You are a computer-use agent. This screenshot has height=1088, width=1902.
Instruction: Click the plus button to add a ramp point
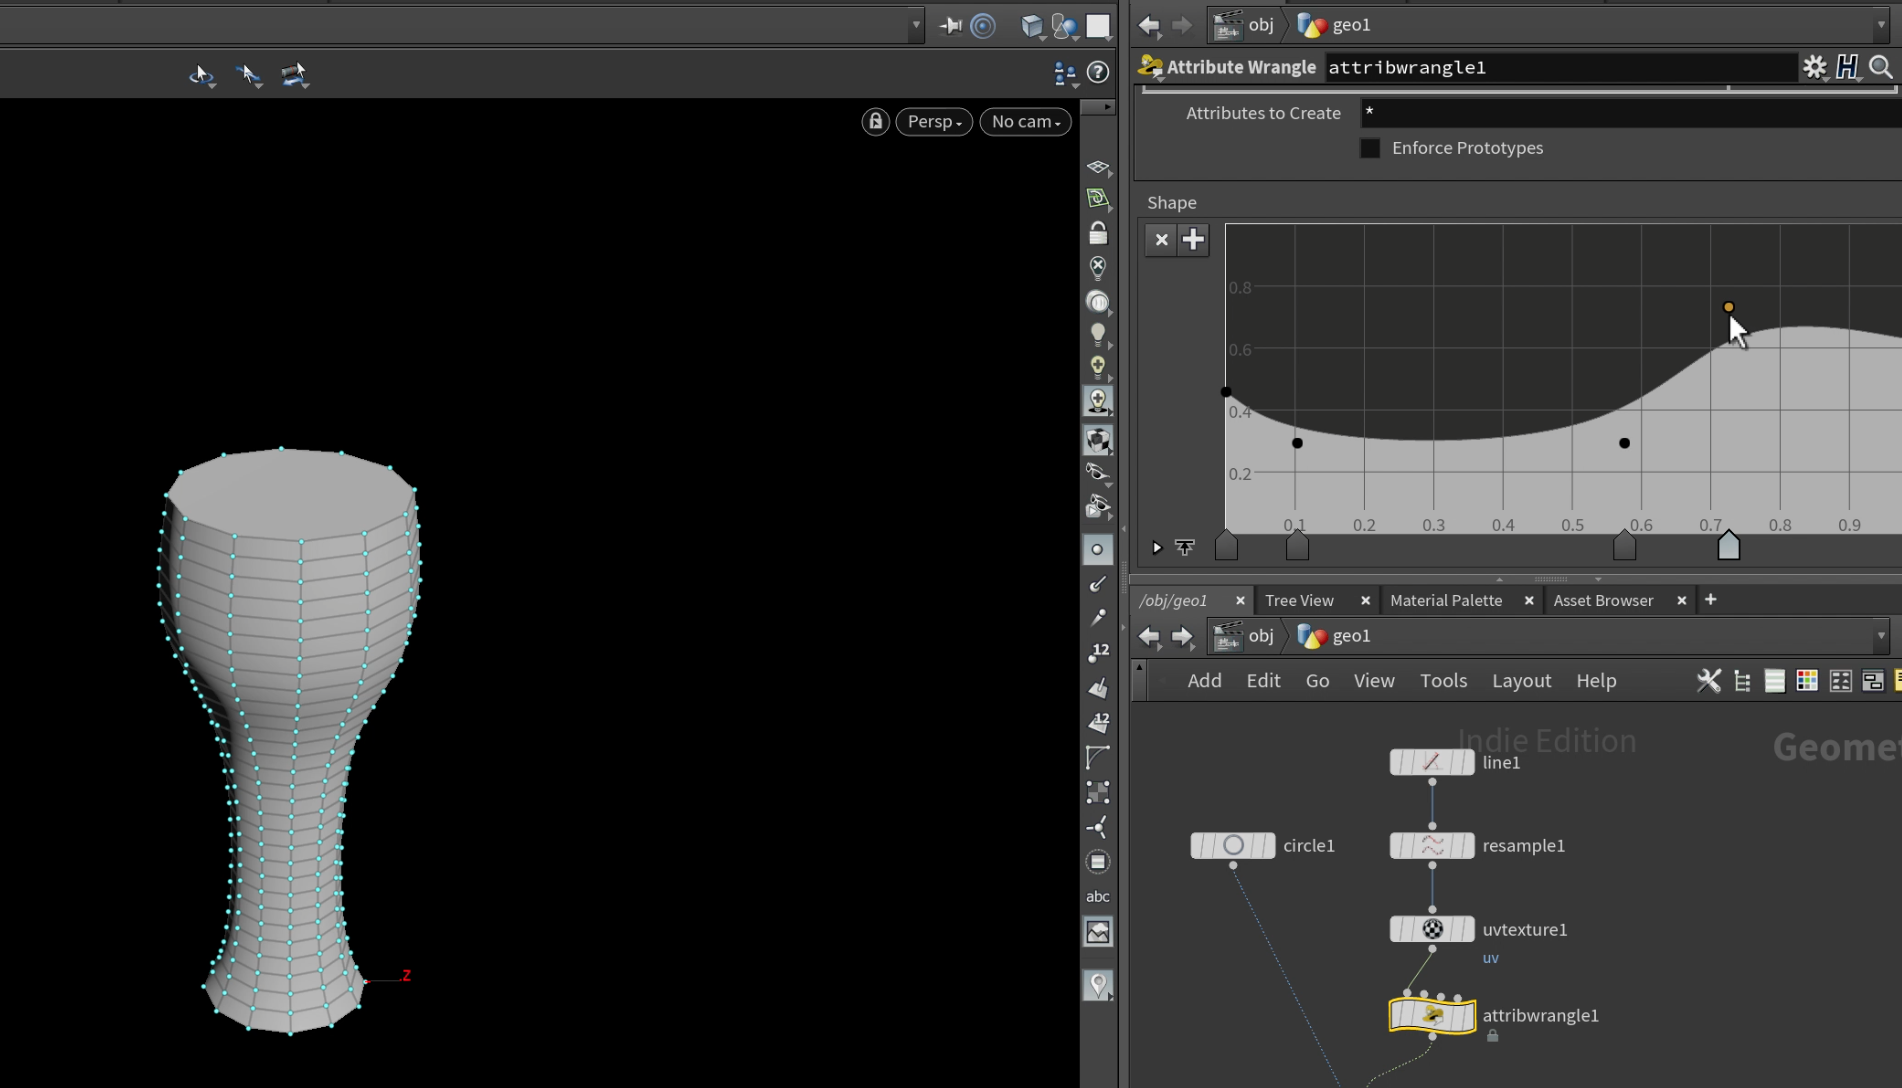pos(1193,240)
